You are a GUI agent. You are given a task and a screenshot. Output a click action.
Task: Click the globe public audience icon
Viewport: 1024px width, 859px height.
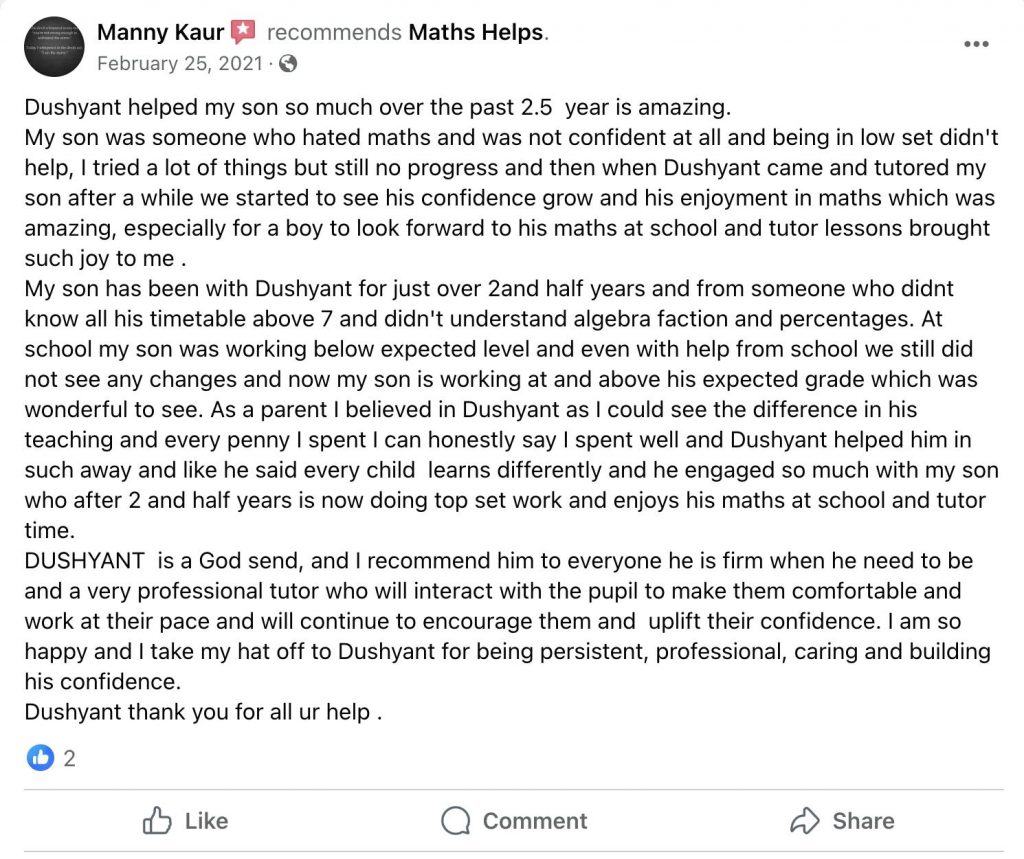point(288,64)
